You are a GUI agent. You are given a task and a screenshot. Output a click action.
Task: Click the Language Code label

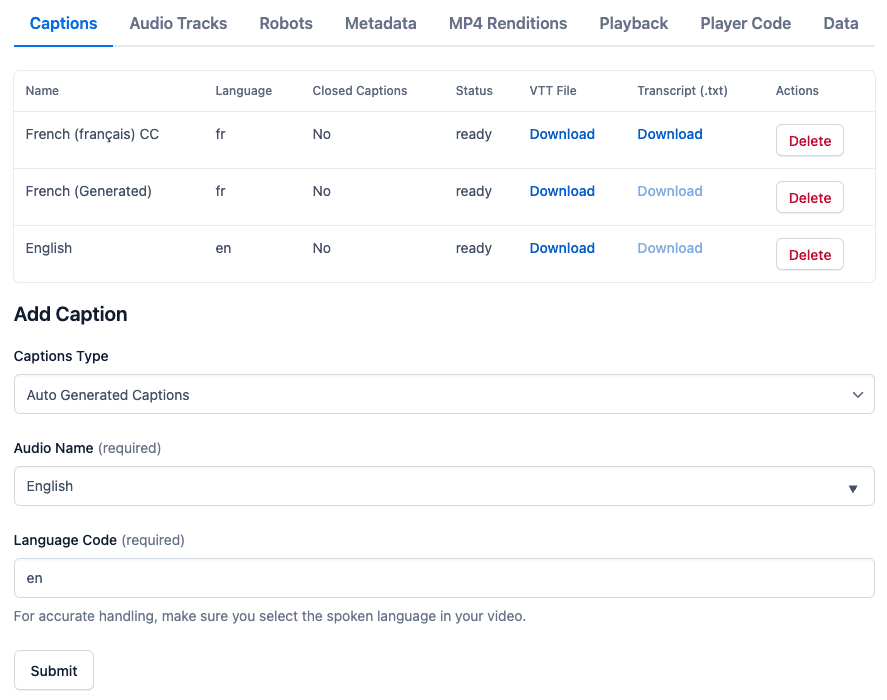tap(65, 540)
